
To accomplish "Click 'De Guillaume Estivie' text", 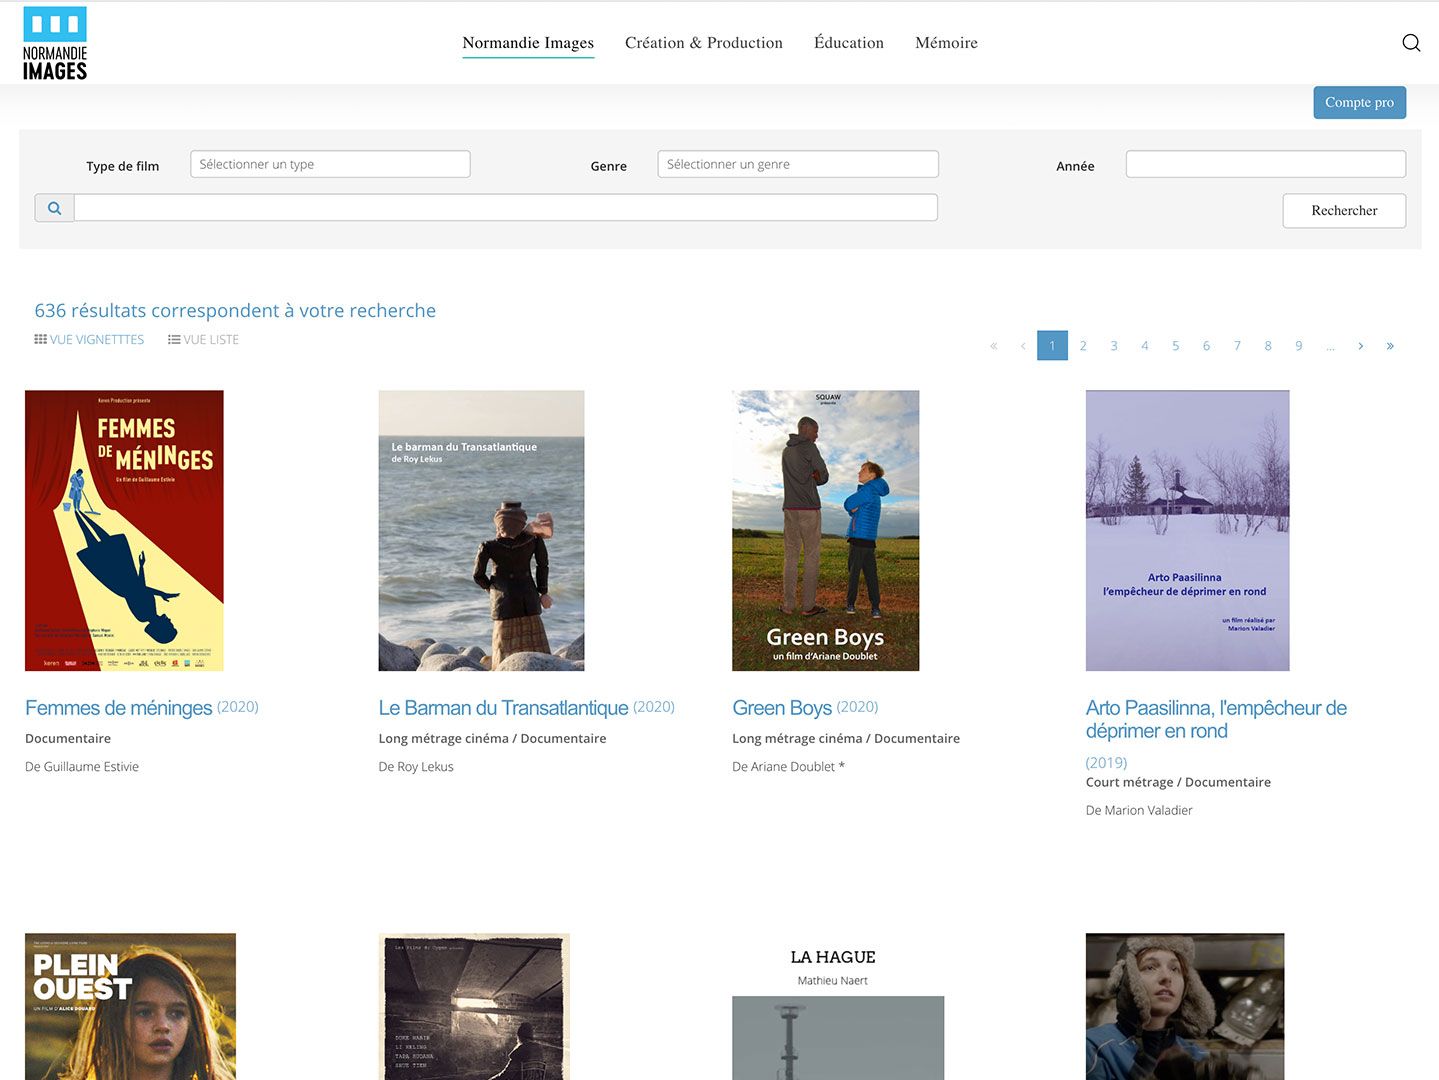I will pyautogui.click(x=82, y=767).
